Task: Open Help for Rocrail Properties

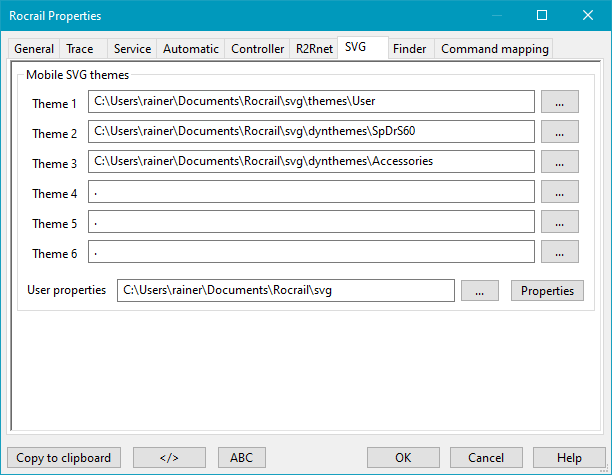Action: tap(569, 458)
